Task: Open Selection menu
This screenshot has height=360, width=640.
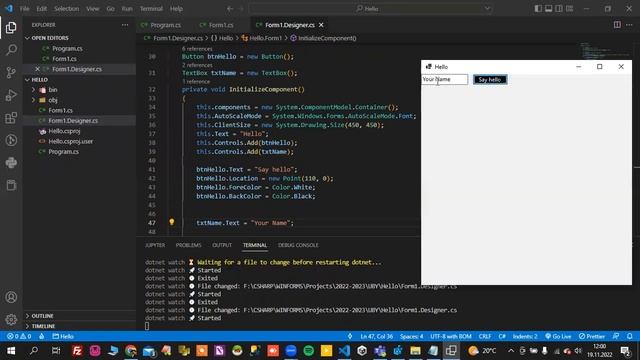Action: pyautogui.click(x=66, y=9)
